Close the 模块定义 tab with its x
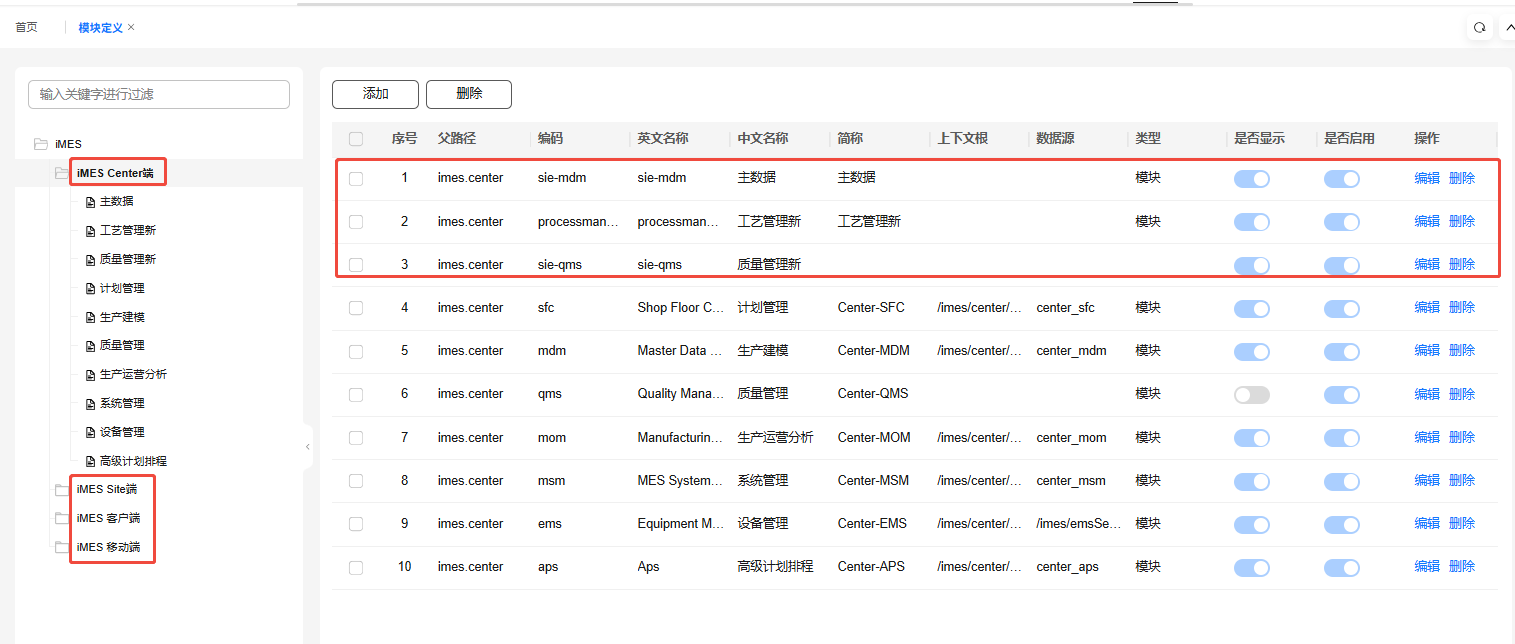 pyautogui.click(x=131, y=27)
